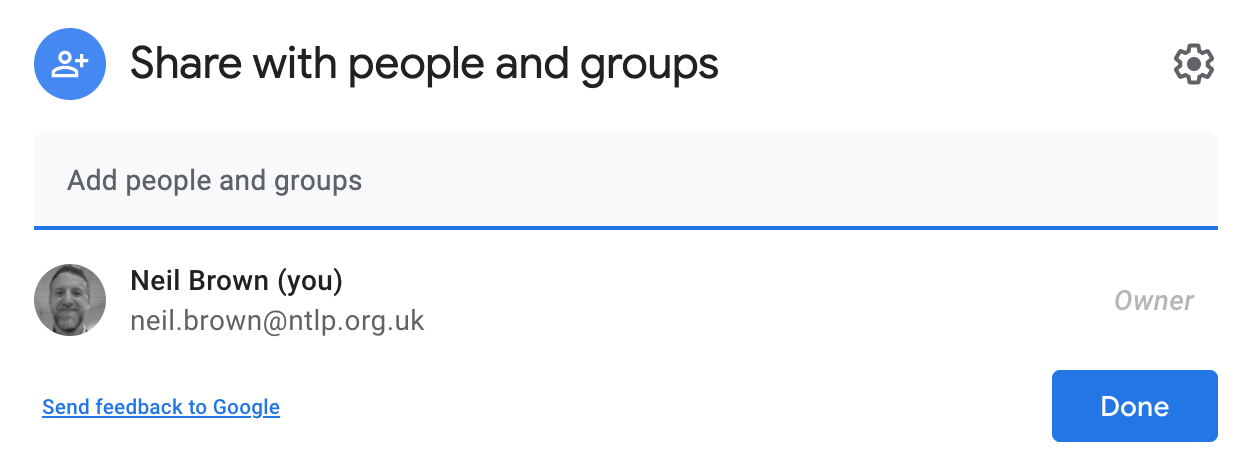Click the Done button
This screenshot has height=460, width=1252.
tap(1135, 406)
